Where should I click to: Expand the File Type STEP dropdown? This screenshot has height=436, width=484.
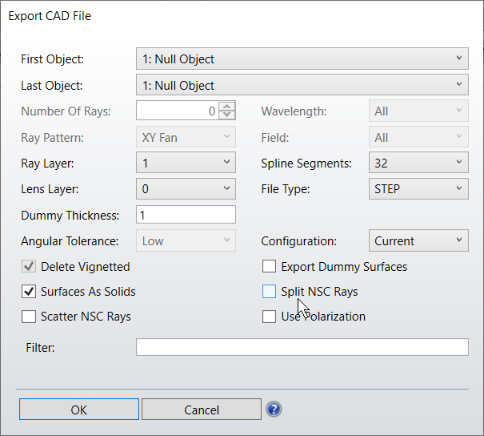[419, 189]
